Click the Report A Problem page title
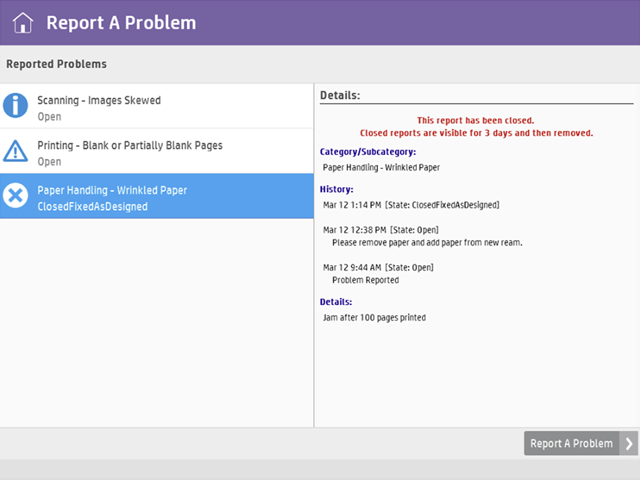The image size is (640, 480). [121, 23]
